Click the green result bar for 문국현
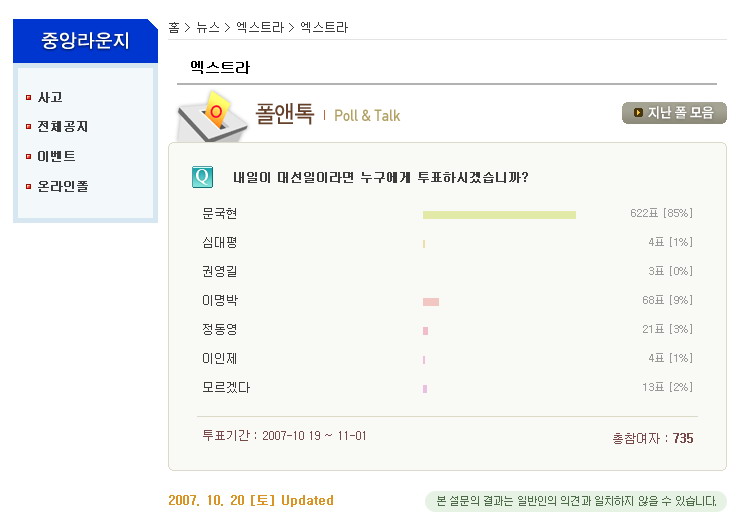Screen dimensions: 738x531 [x=499, y=214]
